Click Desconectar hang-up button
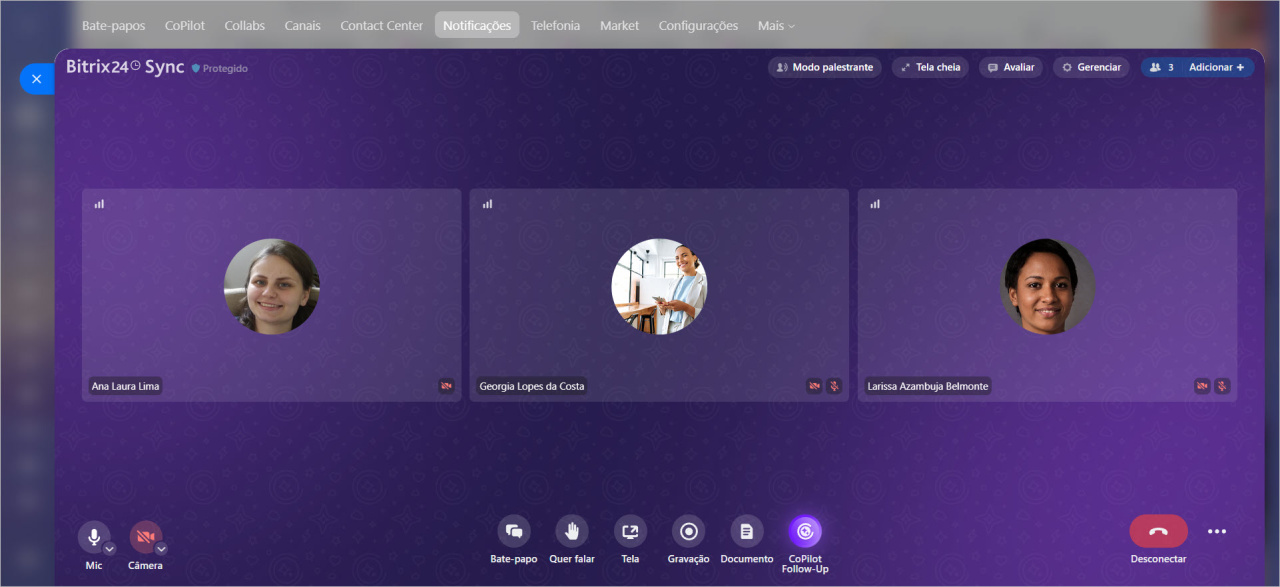 tap(1158, 531)
